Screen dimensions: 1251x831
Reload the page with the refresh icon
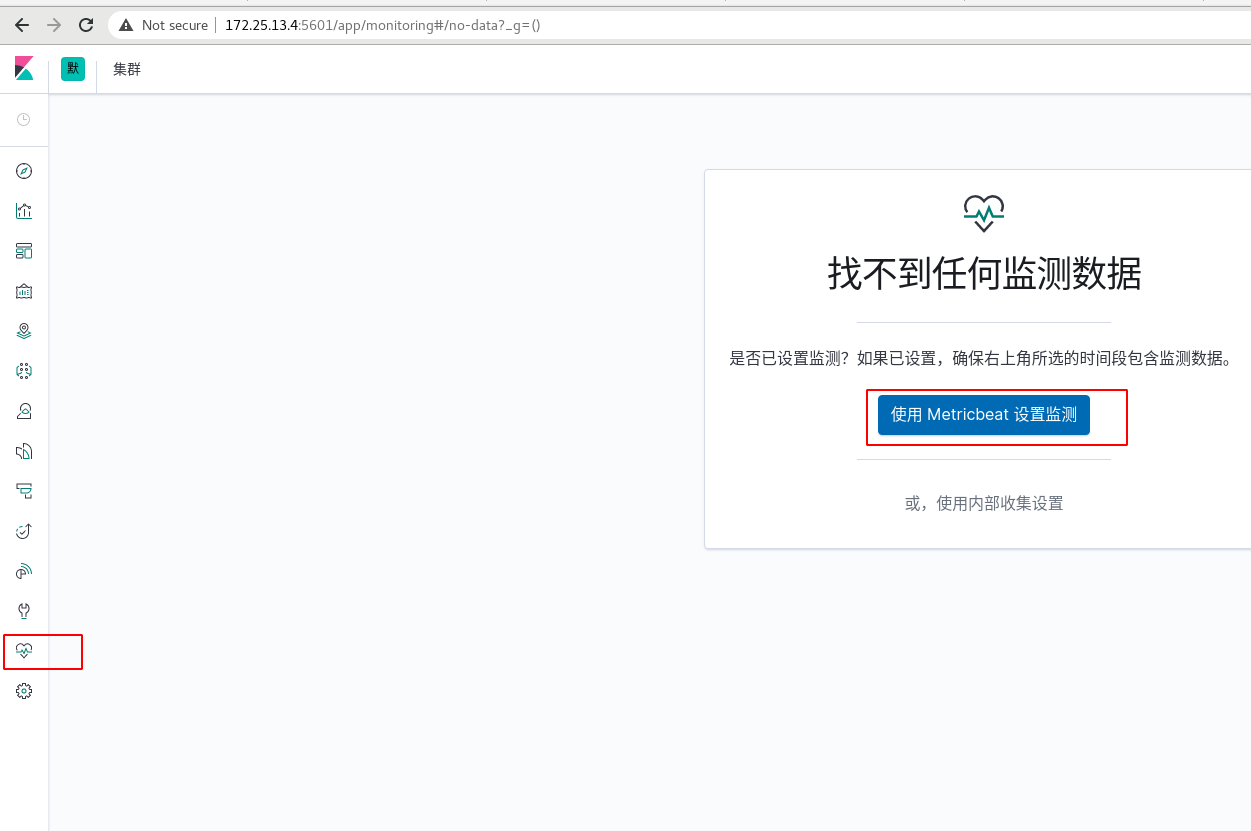[86, 25]
